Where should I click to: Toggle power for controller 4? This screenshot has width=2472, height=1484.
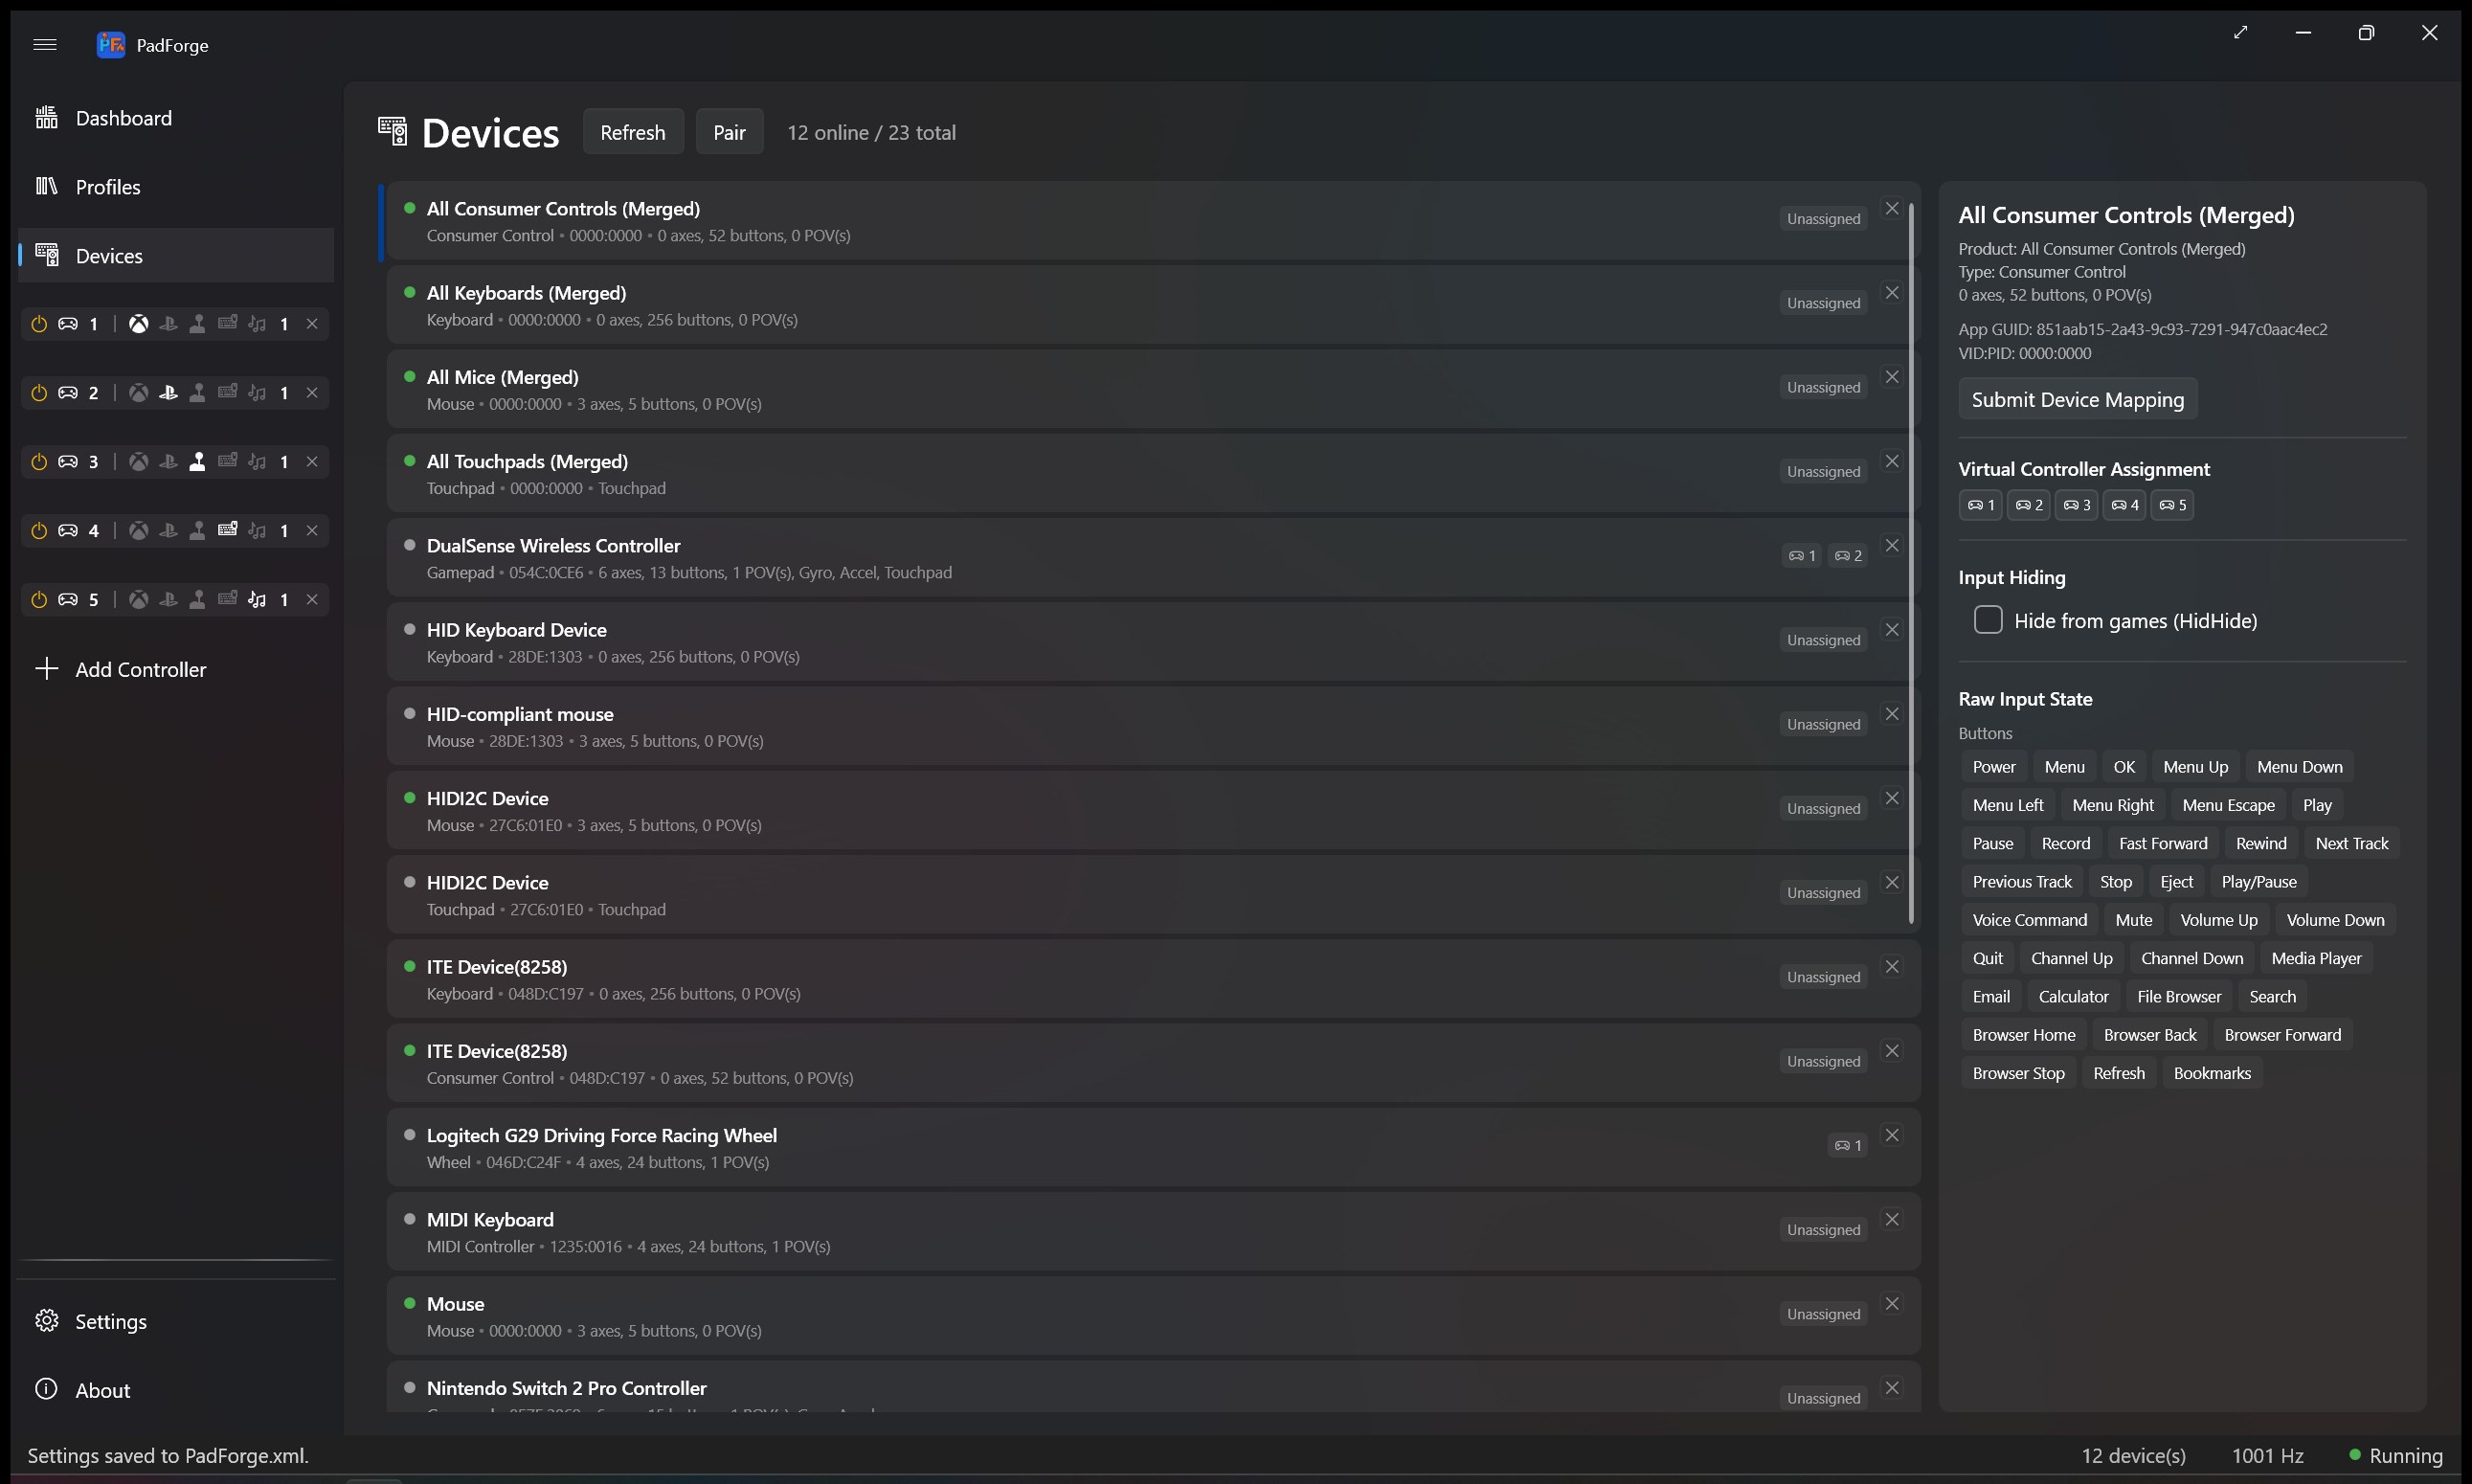(39, 531)
